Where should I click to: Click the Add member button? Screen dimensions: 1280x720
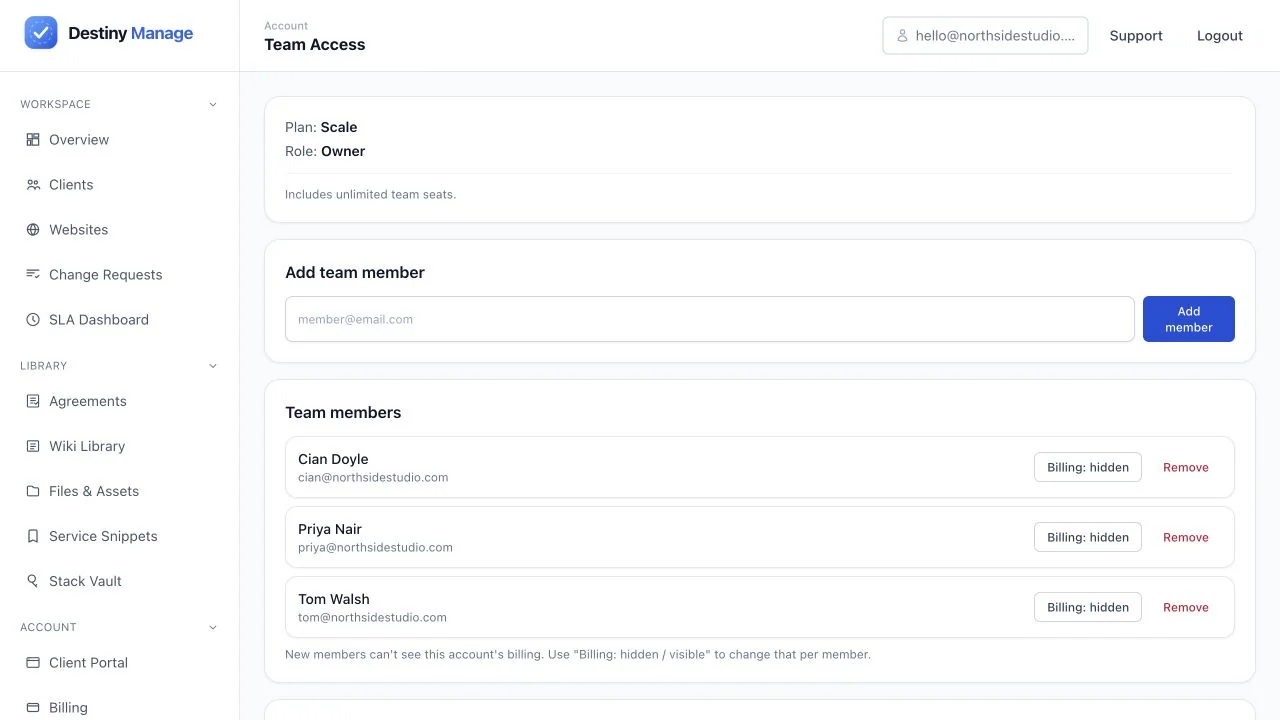coord(1189,319)
